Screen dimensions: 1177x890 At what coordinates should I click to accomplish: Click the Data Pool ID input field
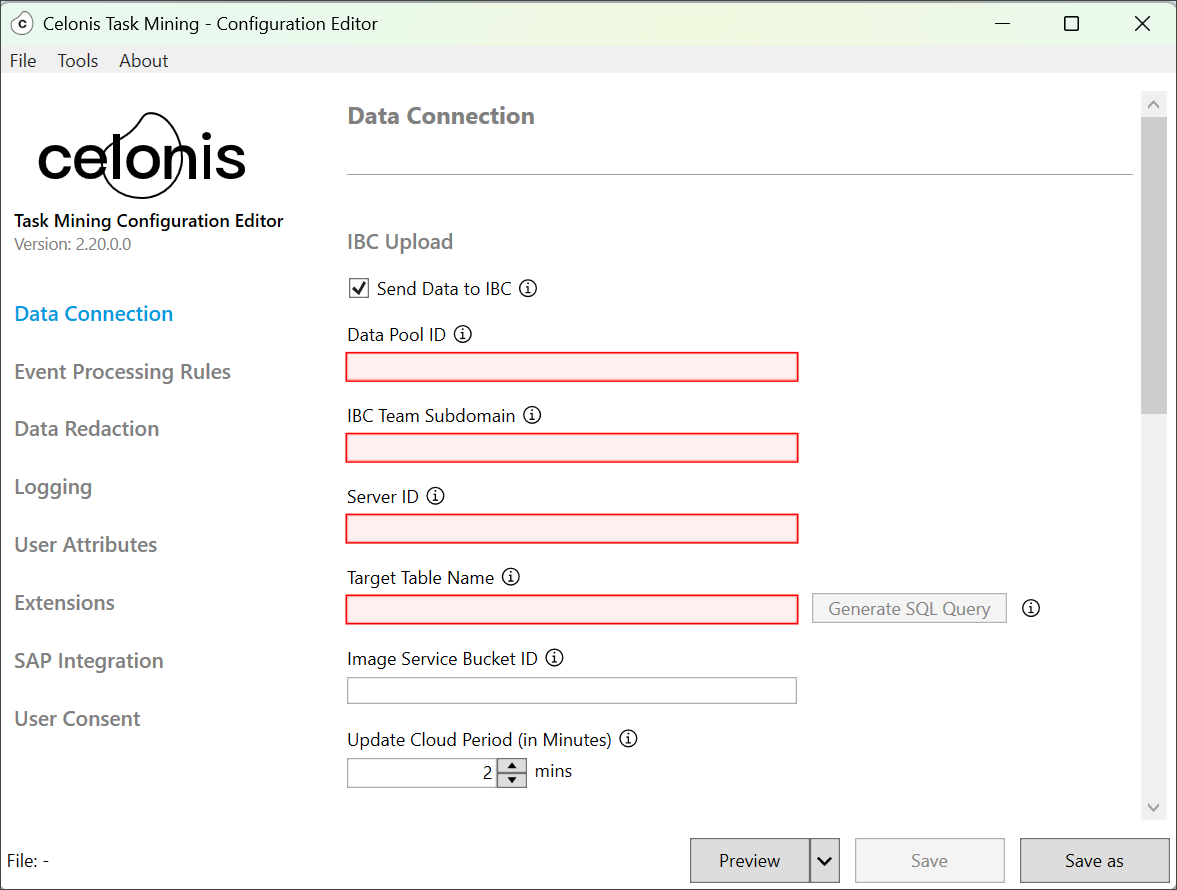pyautogui.click(x=571, y=367)
